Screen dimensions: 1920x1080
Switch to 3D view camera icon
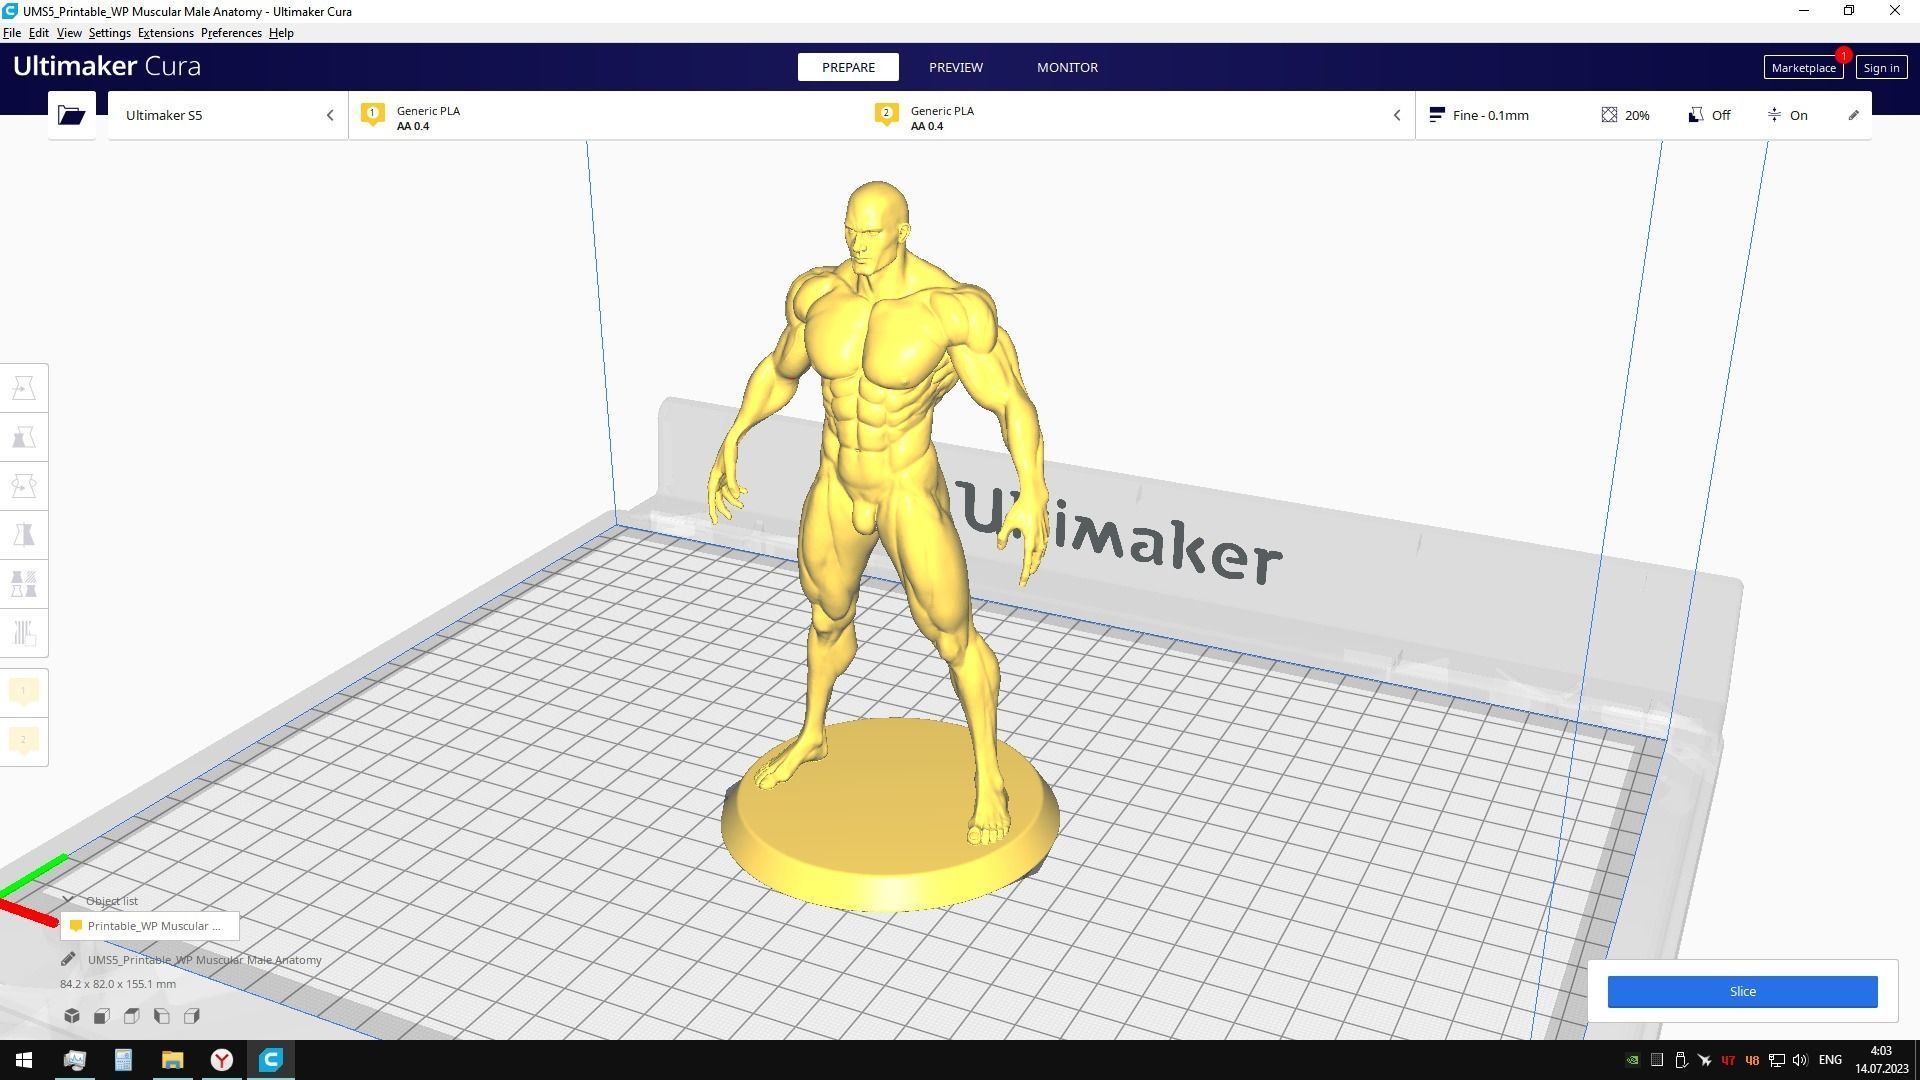(x=72, y=1016)
